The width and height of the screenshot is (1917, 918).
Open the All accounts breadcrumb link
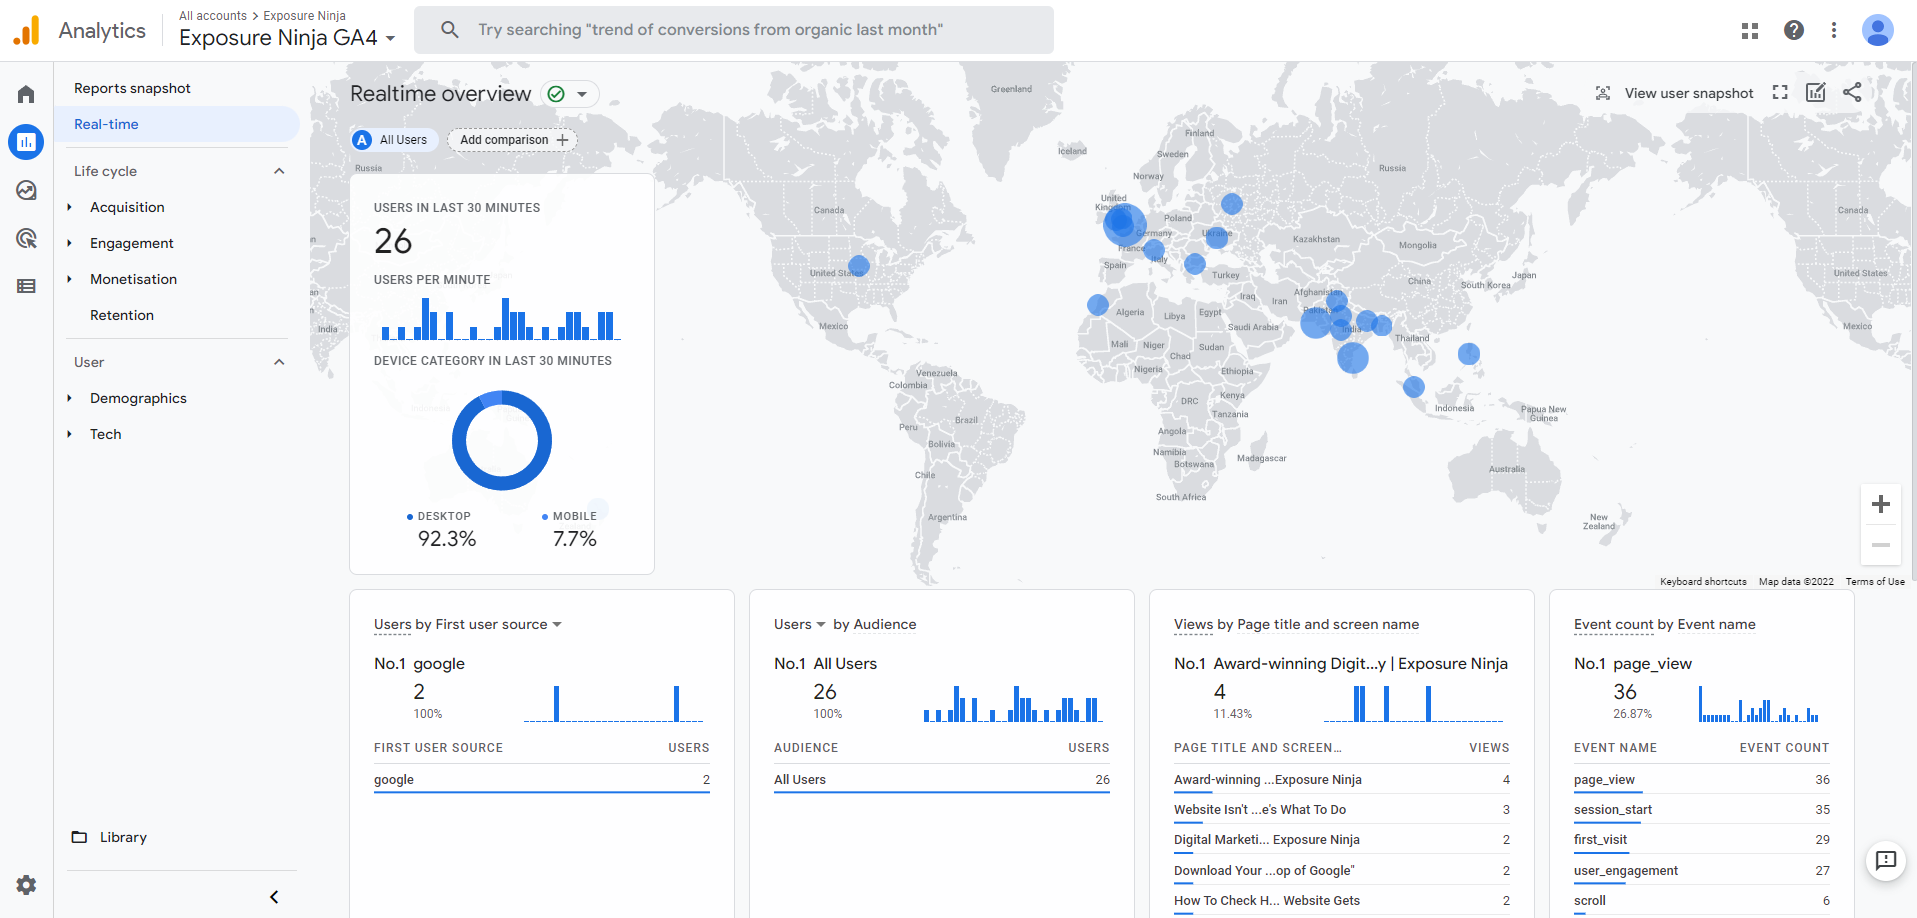coord(213,16)
